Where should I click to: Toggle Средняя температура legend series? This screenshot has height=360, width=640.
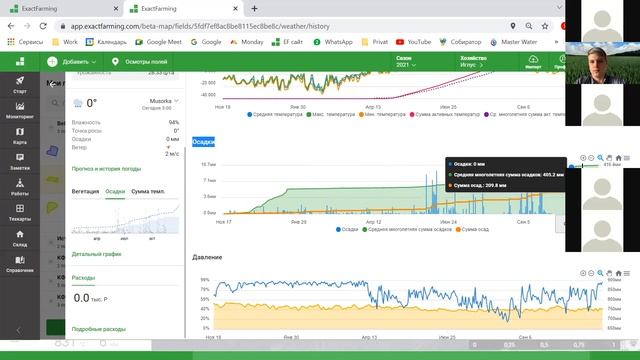click(275, 114)
